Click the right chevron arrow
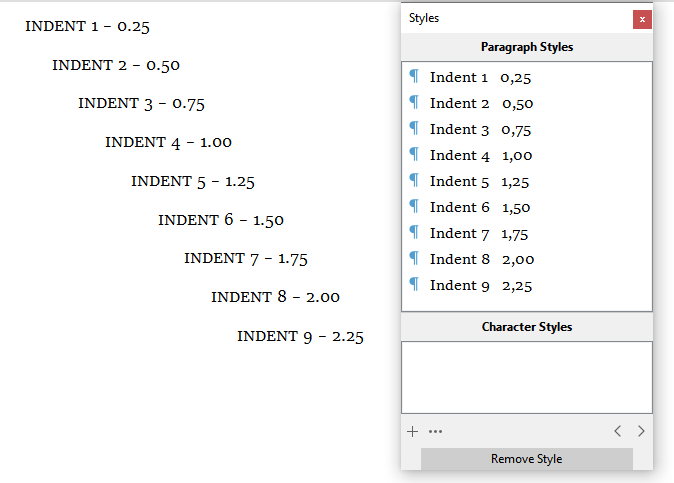The image size is (674, 483). pos(641,431)
